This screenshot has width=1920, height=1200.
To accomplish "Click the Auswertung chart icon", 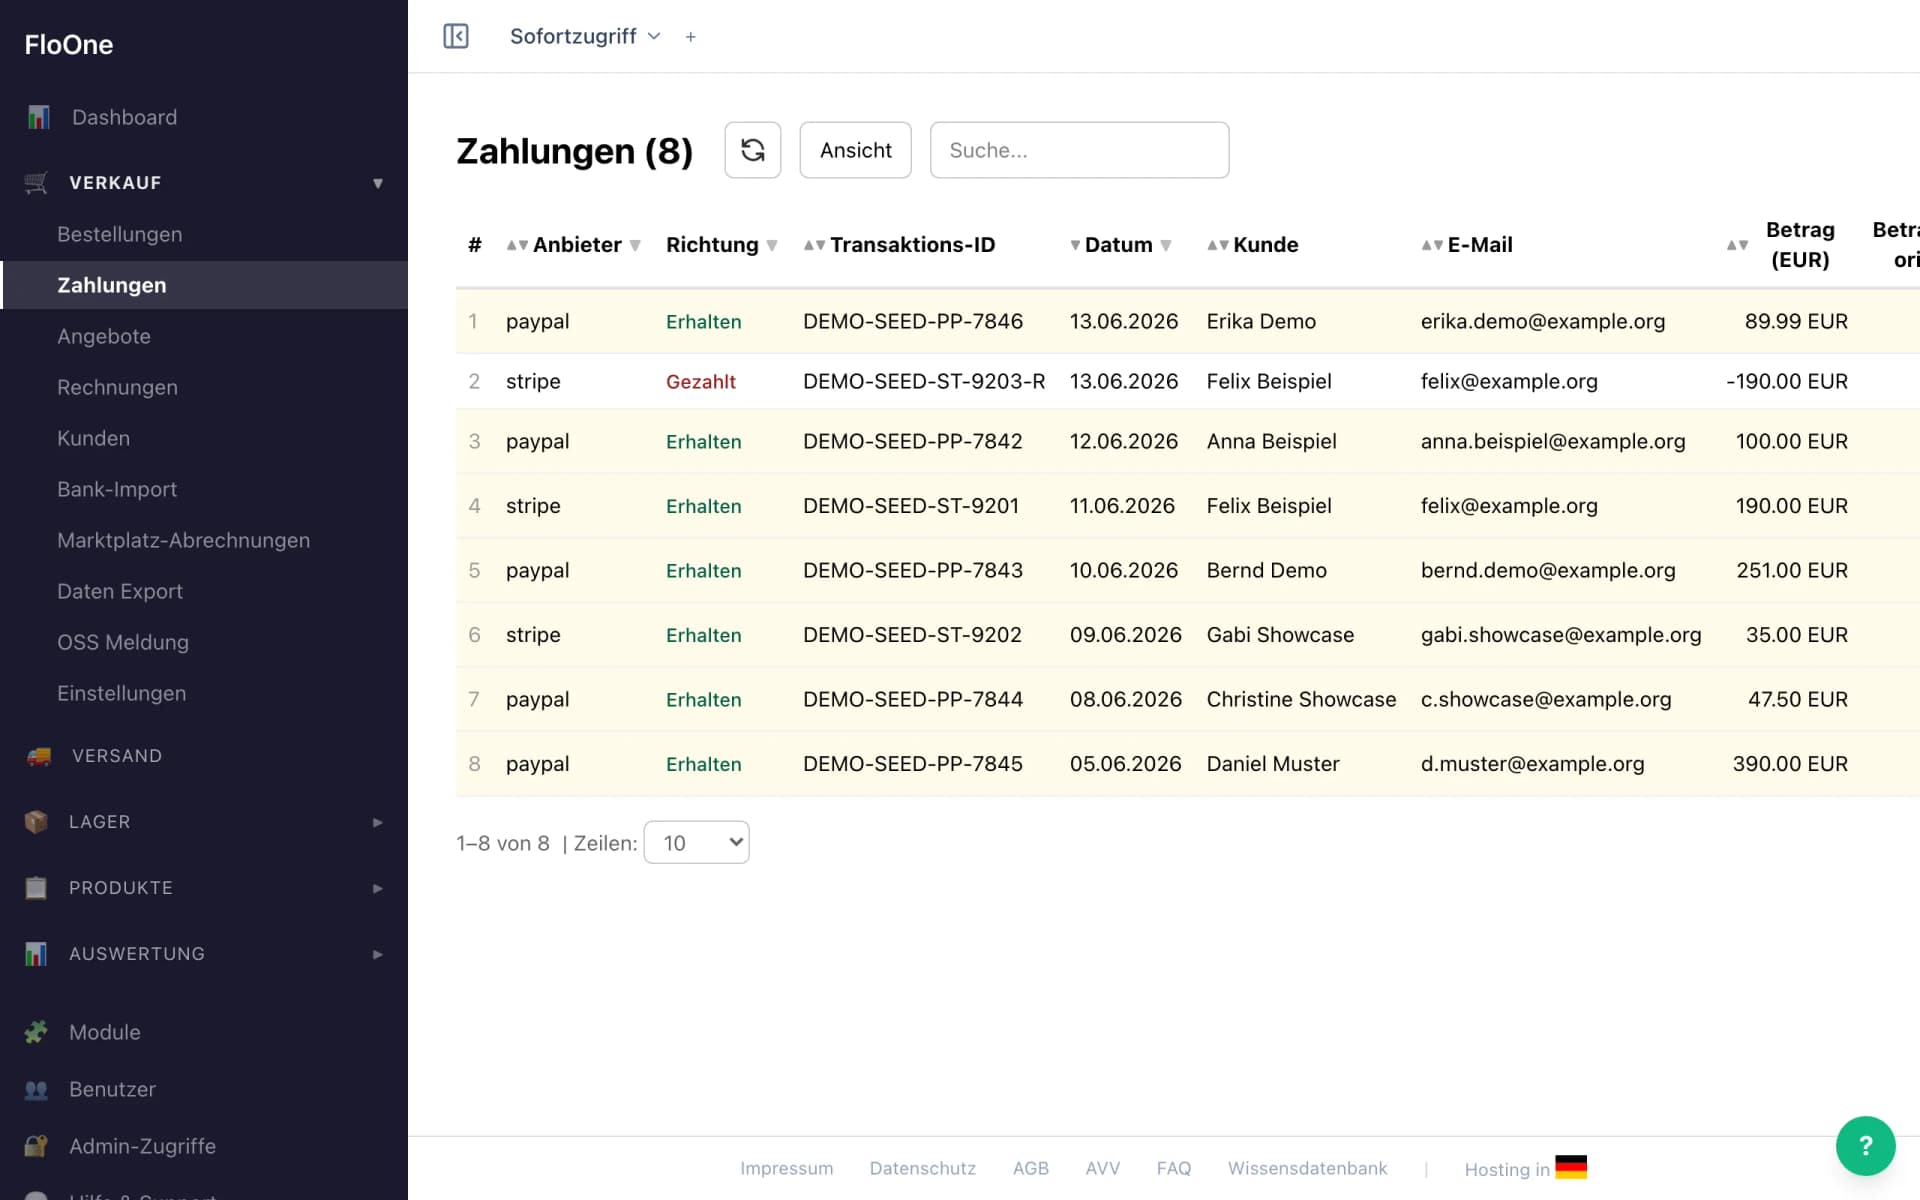I will (x=36, y=954).
